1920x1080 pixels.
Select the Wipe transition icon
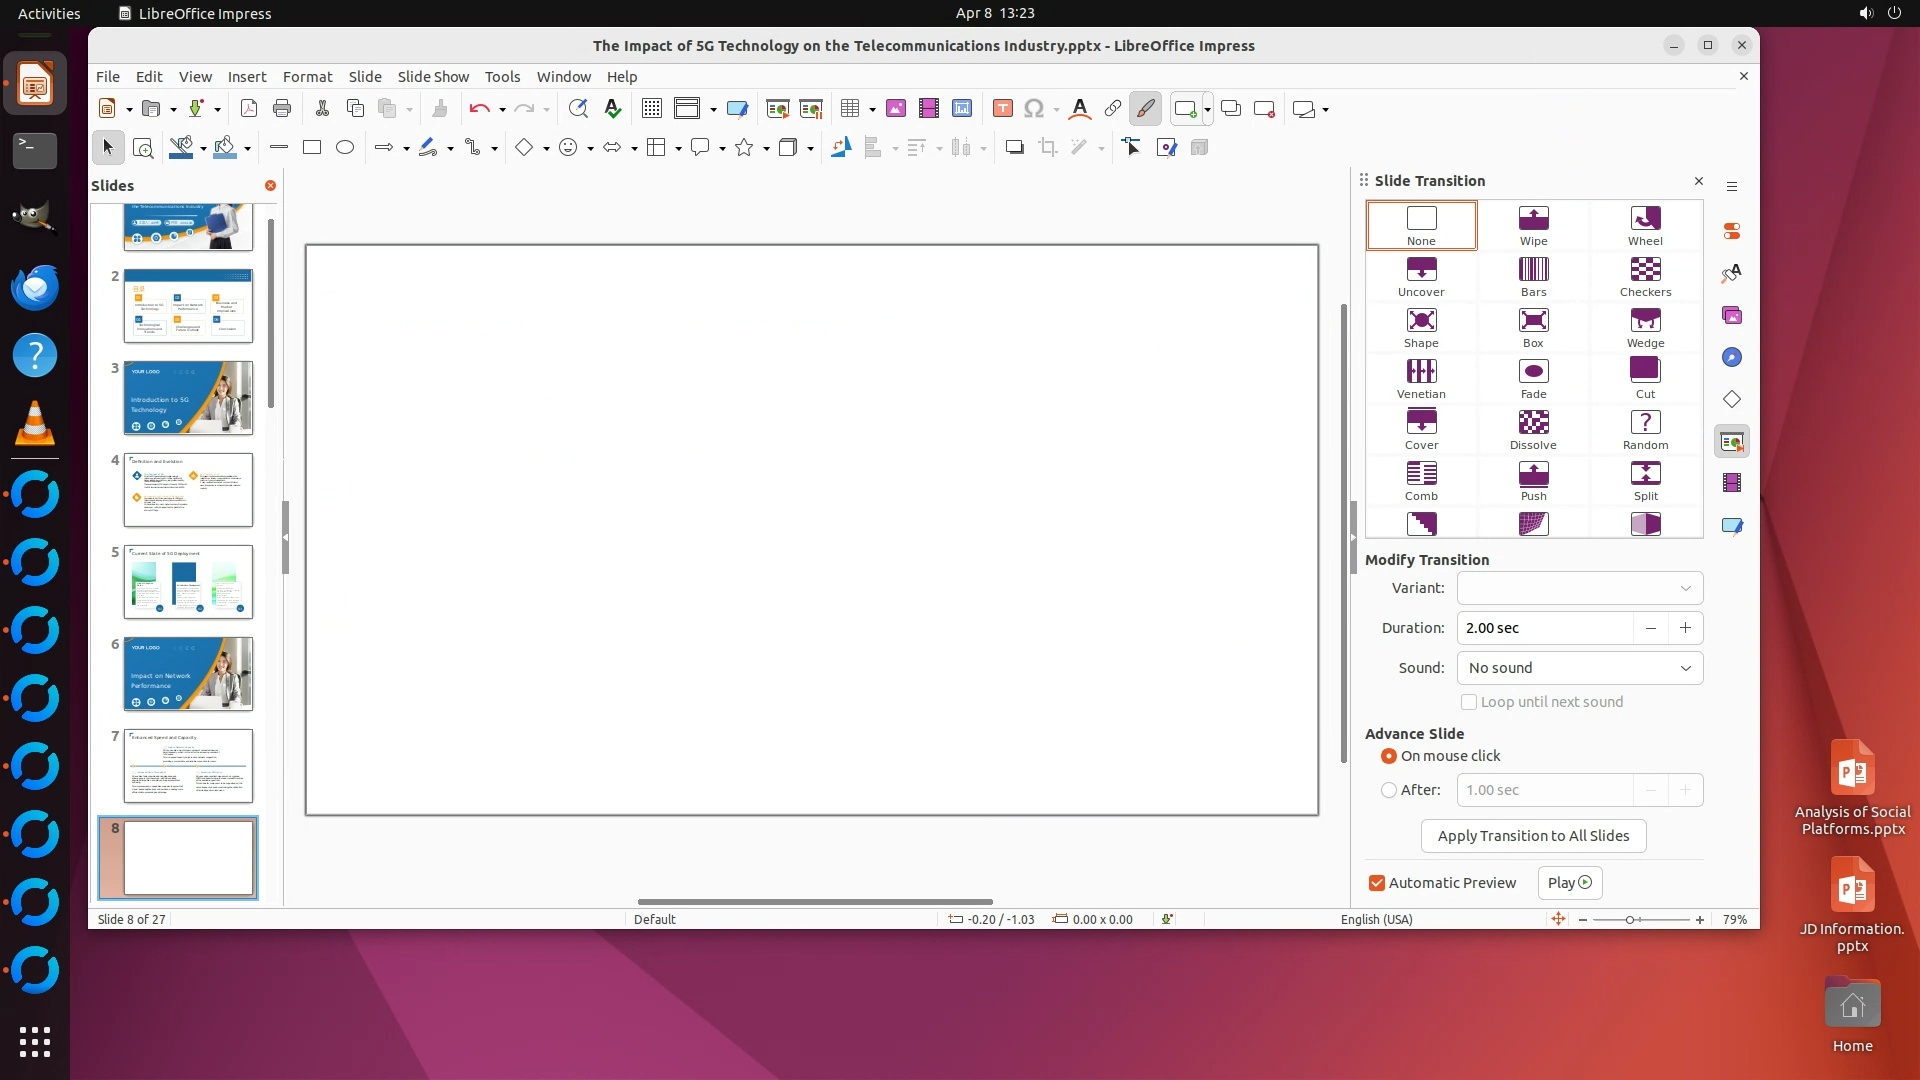coord(1533,225)
